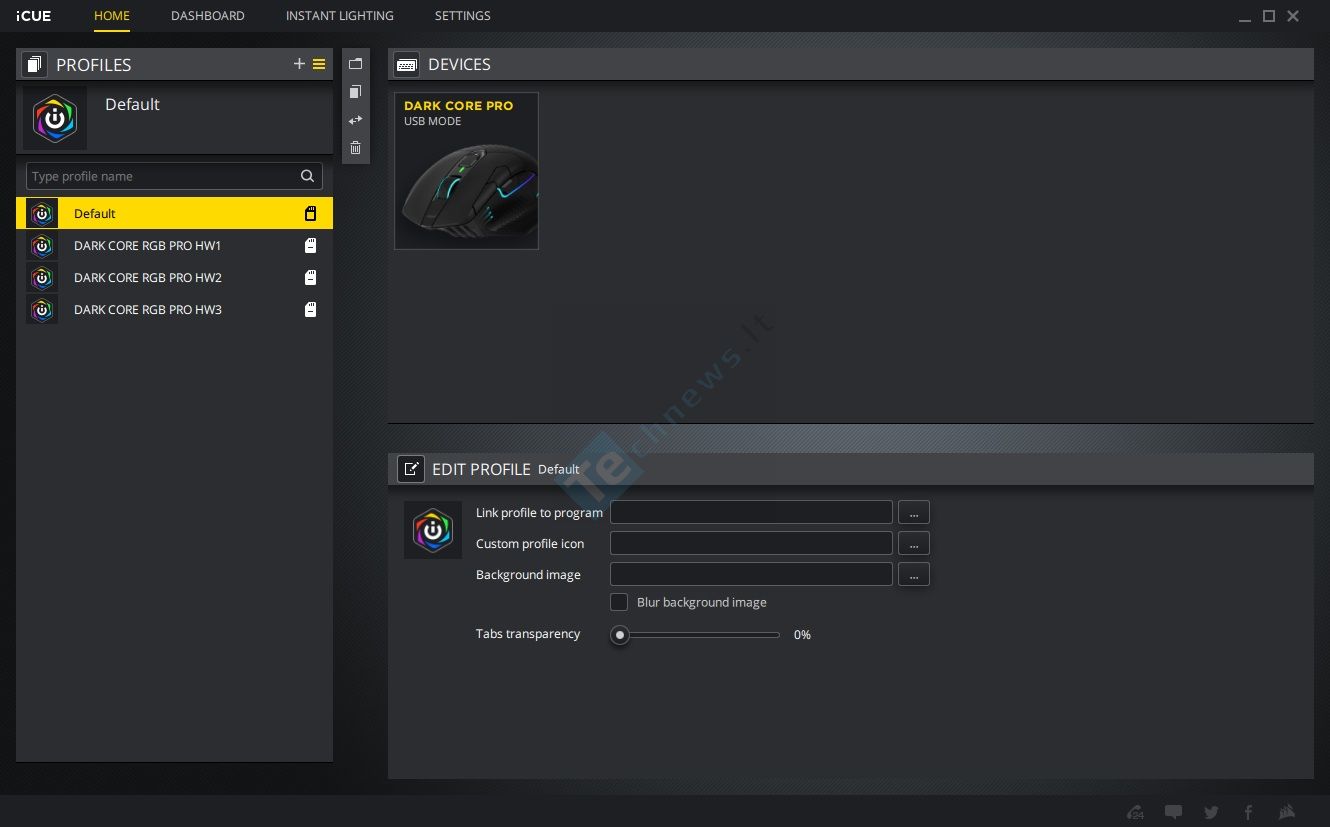Select the DARK CORE PRO device tile

[467, 171]
